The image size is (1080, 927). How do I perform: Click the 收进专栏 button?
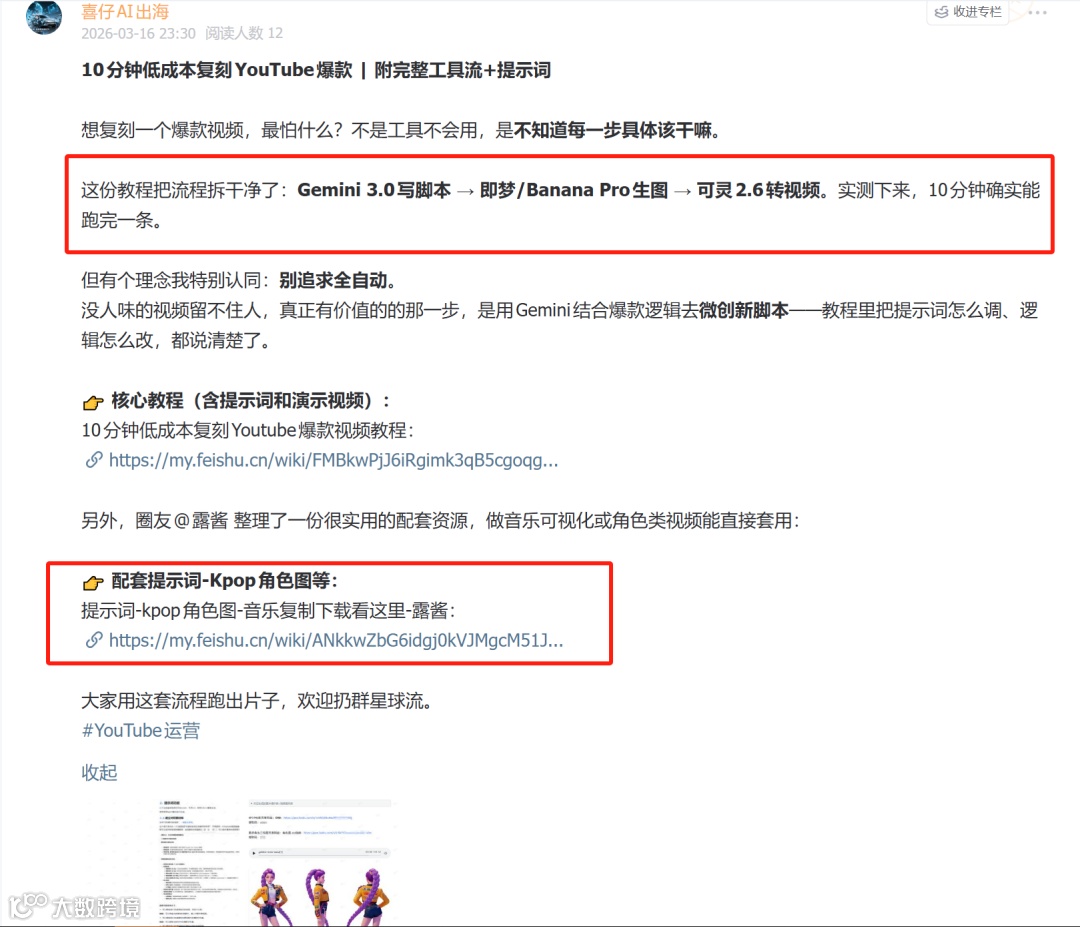click(968, 12)
